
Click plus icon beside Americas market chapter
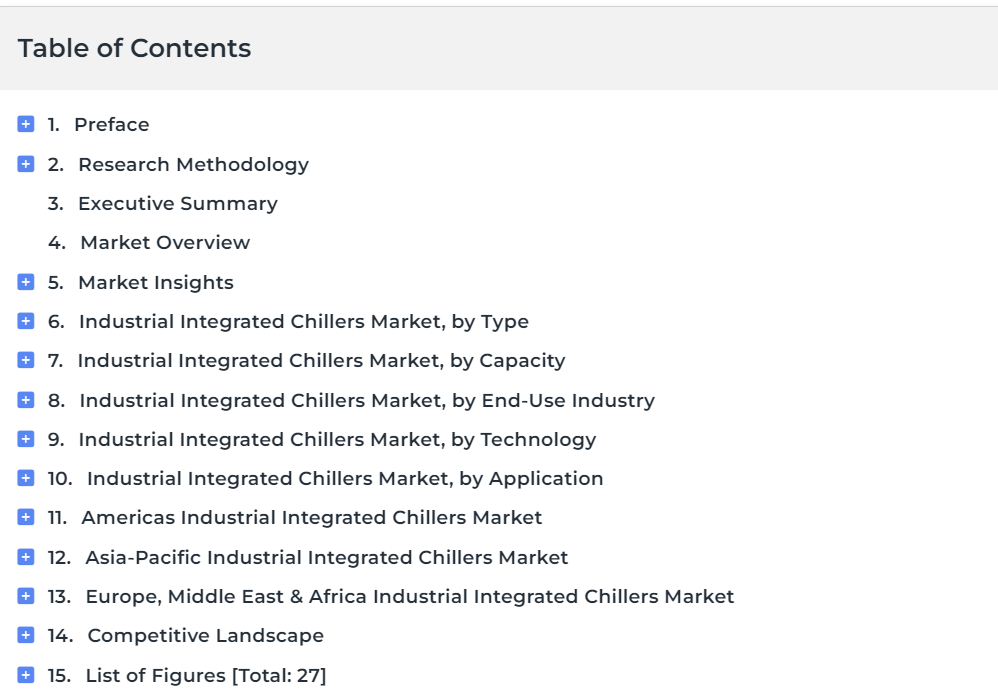click(25, 517)
